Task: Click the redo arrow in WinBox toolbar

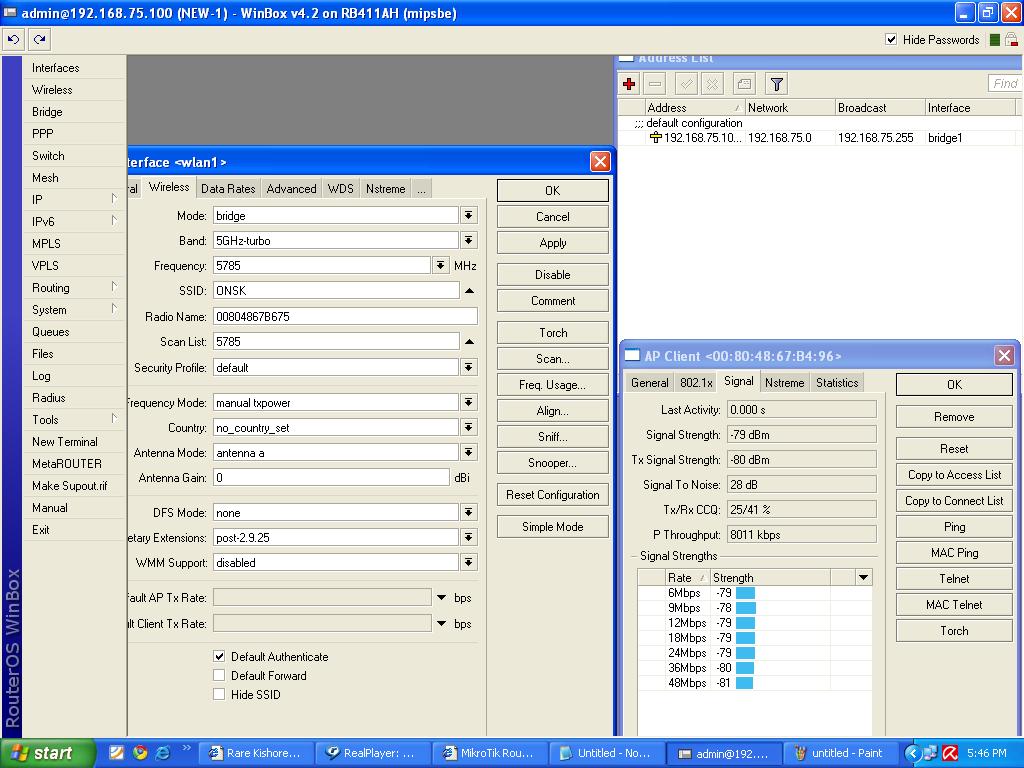Action: click(39, 39)
